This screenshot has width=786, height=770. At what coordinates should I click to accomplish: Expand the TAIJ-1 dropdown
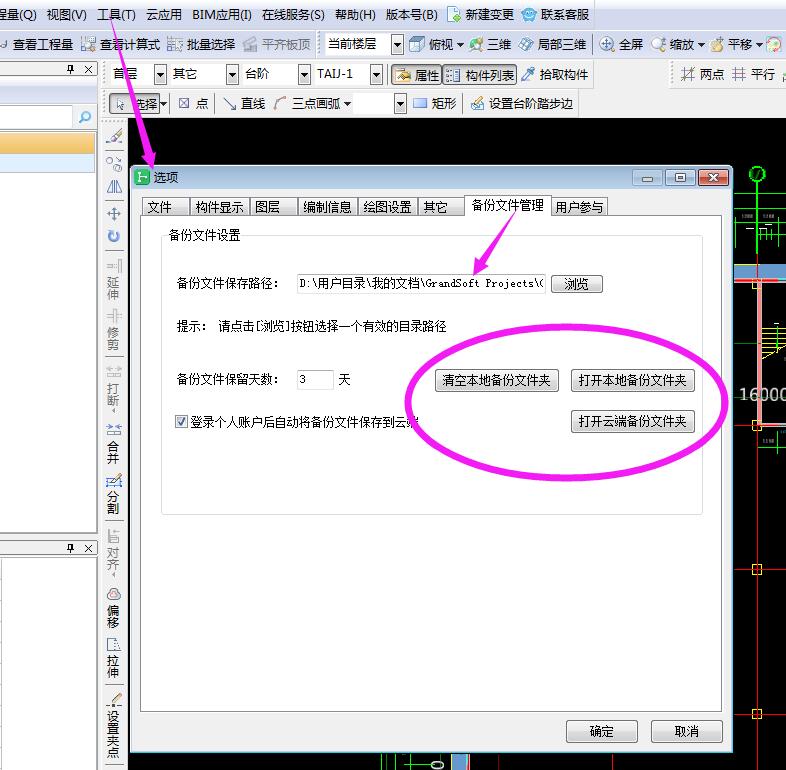[376, 75]
